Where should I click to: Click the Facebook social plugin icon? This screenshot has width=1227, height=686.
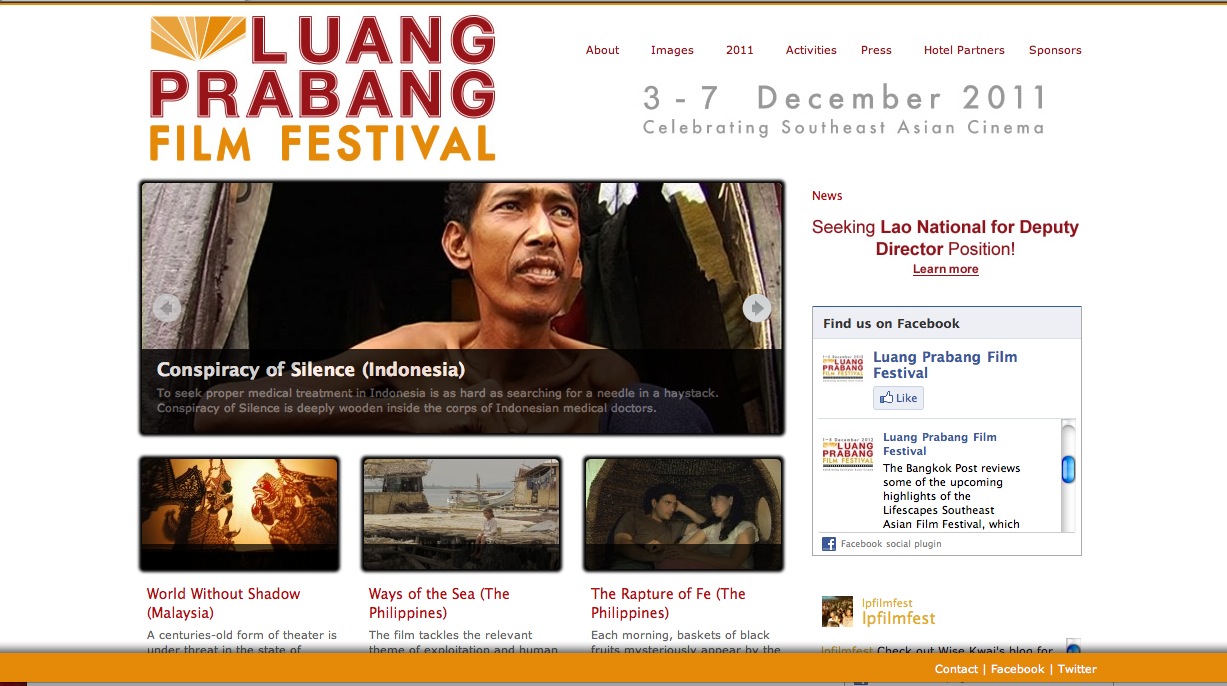click(x=829, y=544)
